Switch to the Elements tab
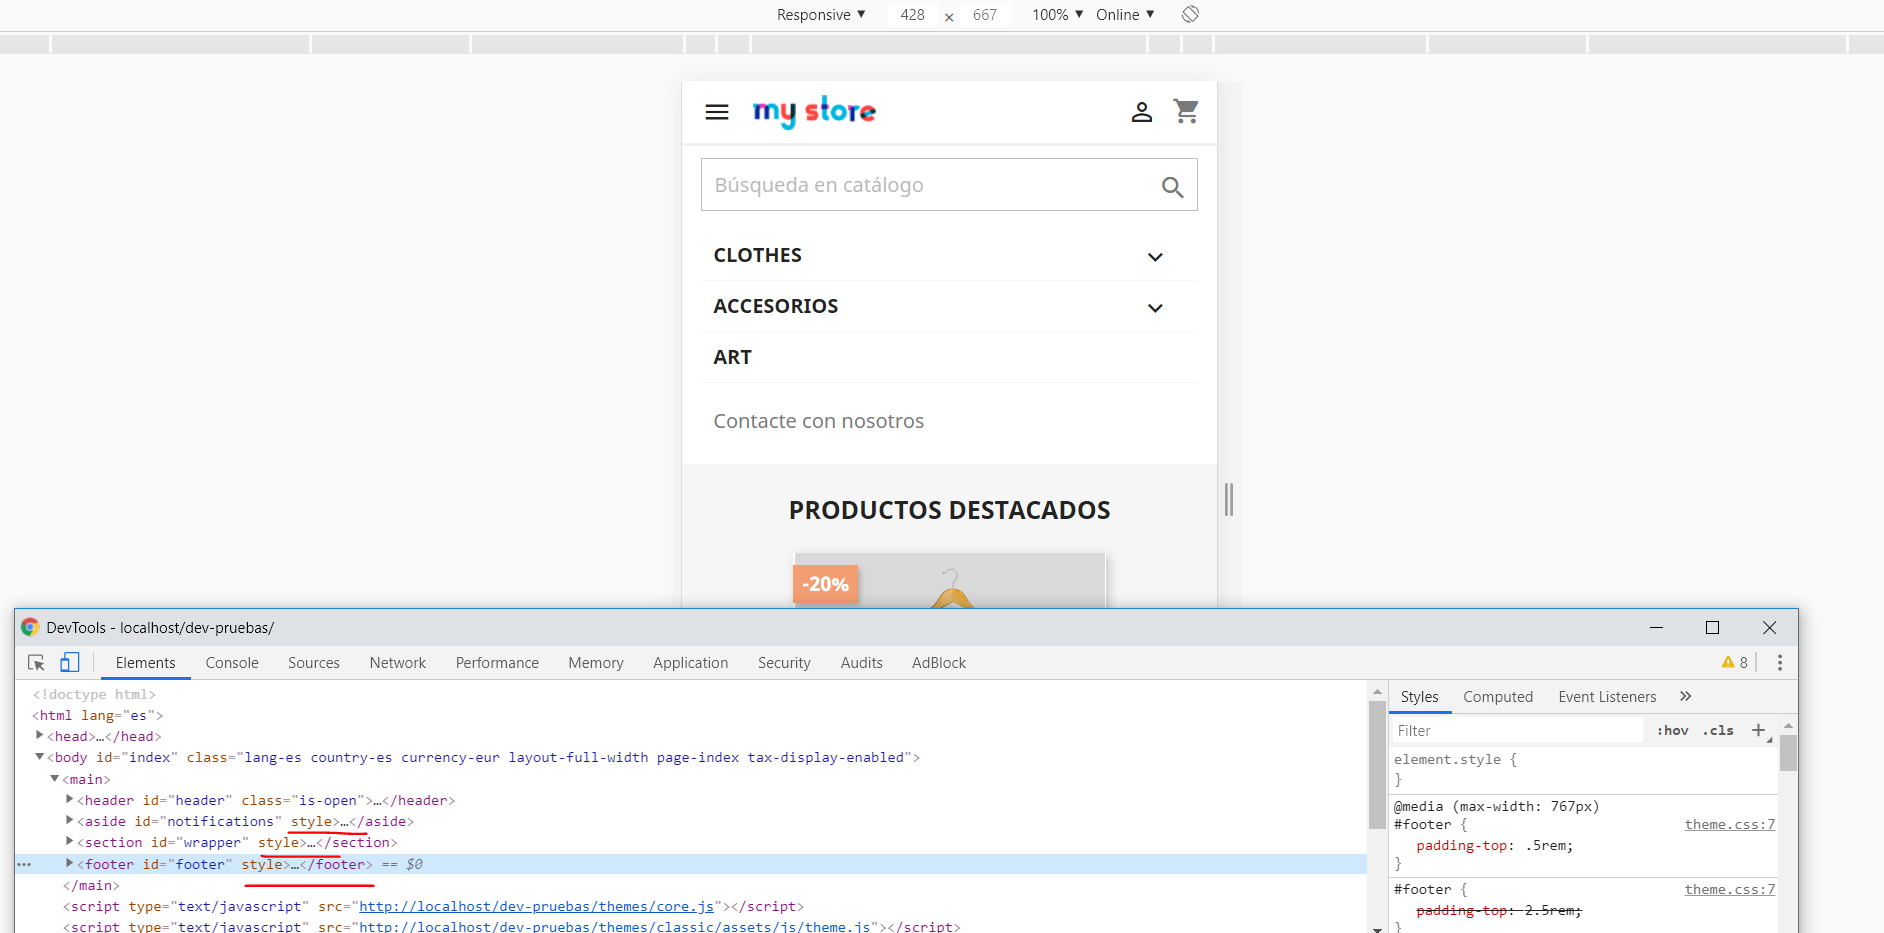The width and height of the screenshot is (1884, 933). pos(145,662)
